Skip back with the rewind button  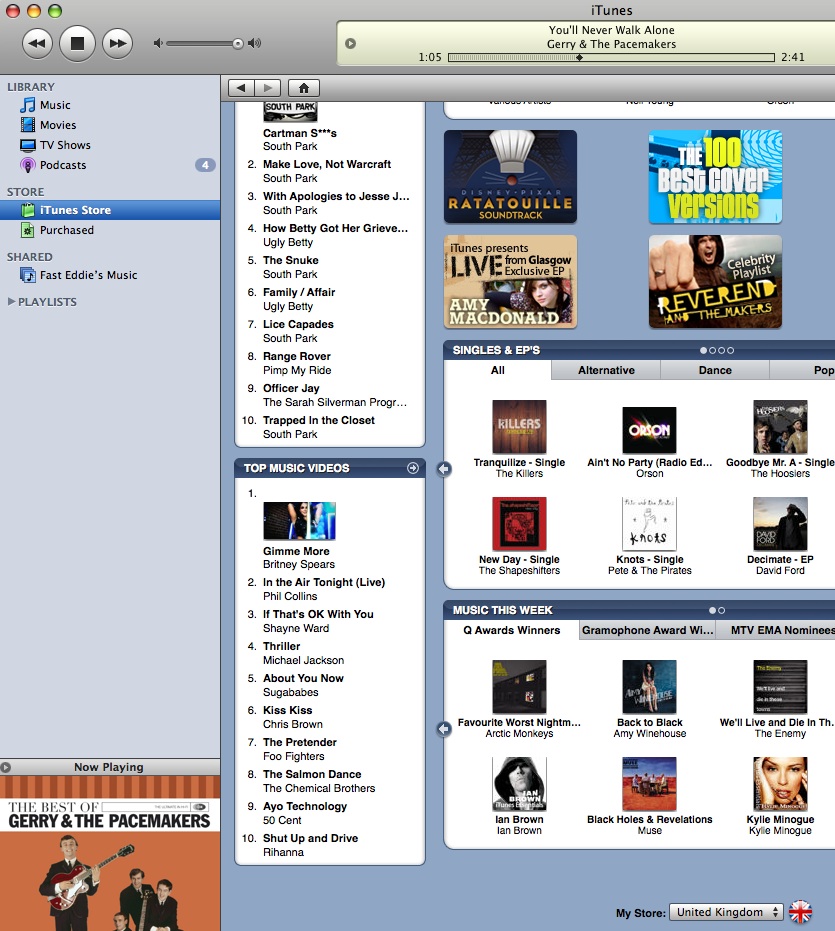[37, 43]
